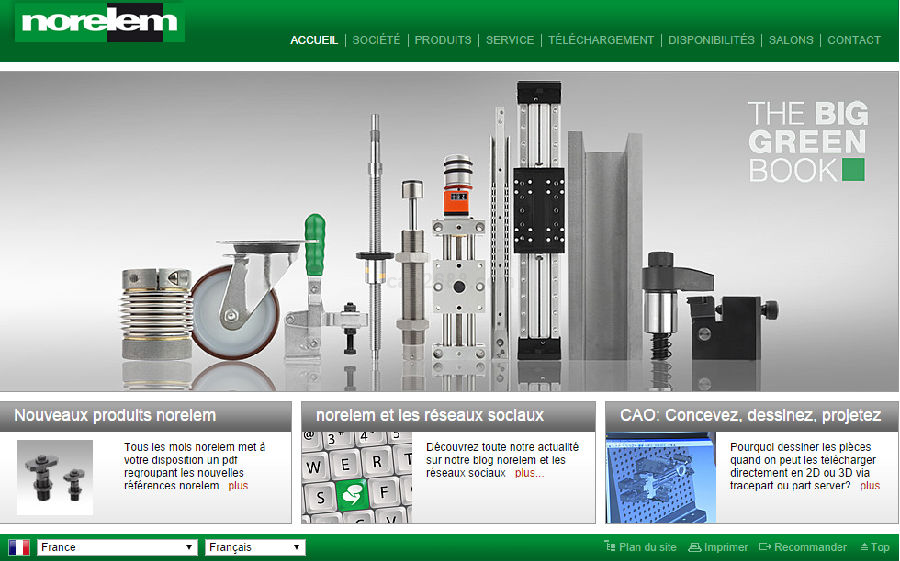Click the keyboard social networks thumbnail
Screen dimensions: 900x561
pyautogui.click(x=356, y=477)
